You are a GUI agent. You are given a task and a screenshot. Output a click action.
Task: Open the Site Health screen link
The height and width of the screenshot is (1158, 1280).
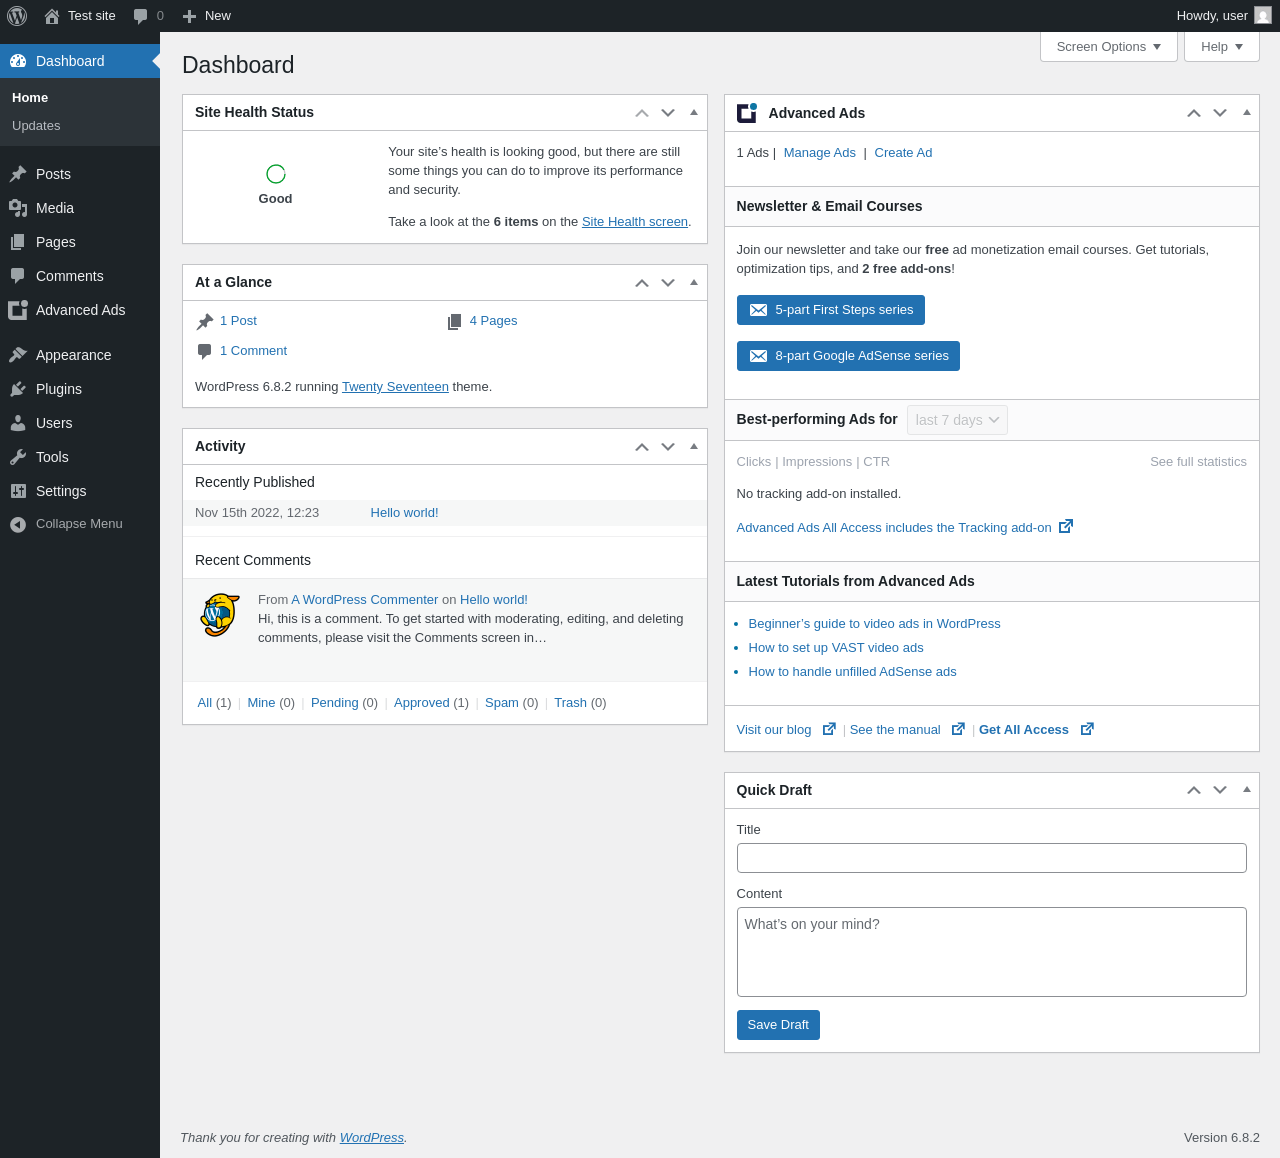[x=635, y=222]
